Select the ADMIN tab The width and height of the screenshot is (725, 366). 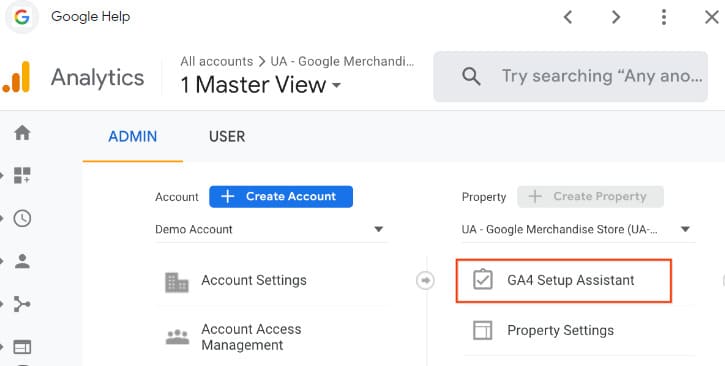click(133, 137)
